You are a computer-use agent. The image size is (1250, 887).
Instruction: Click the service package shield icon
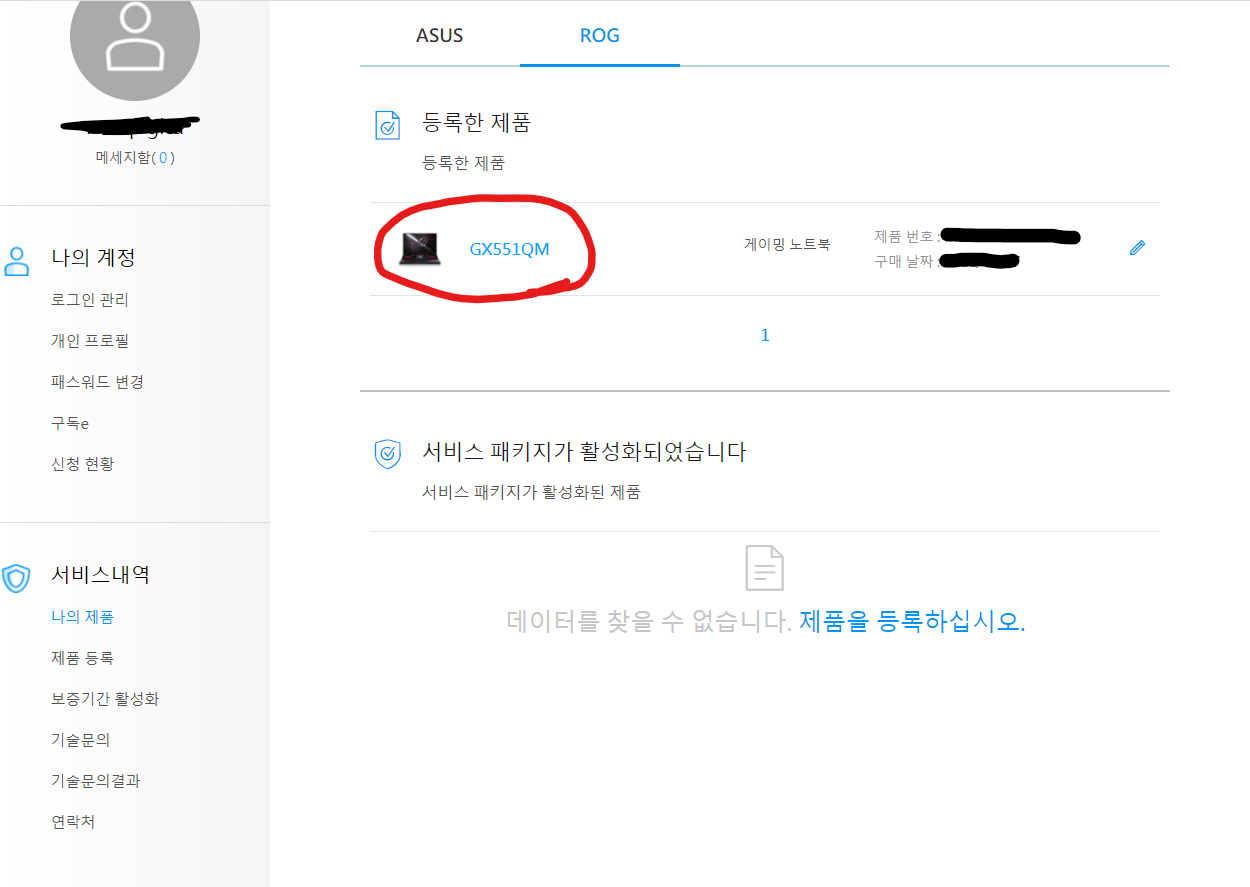point(387,454)
